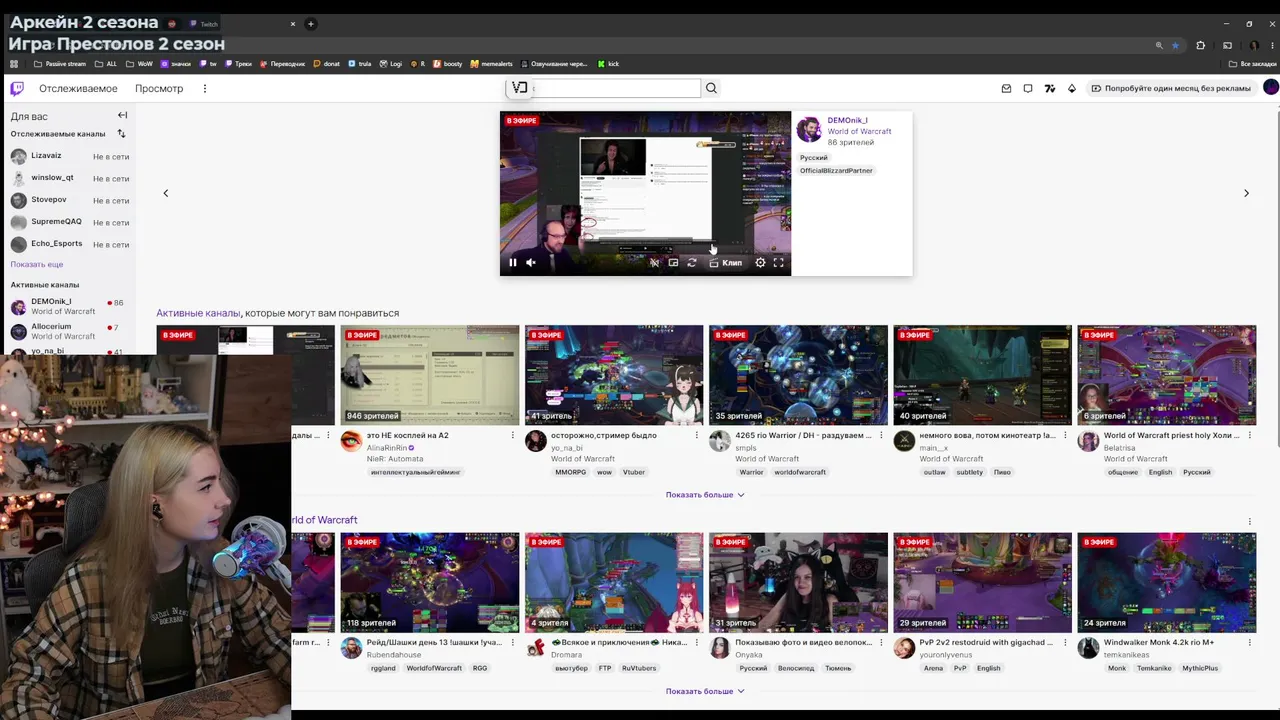
Task: Open the kick bookmark
Action: pyautogui.click(x=608, y=64)
